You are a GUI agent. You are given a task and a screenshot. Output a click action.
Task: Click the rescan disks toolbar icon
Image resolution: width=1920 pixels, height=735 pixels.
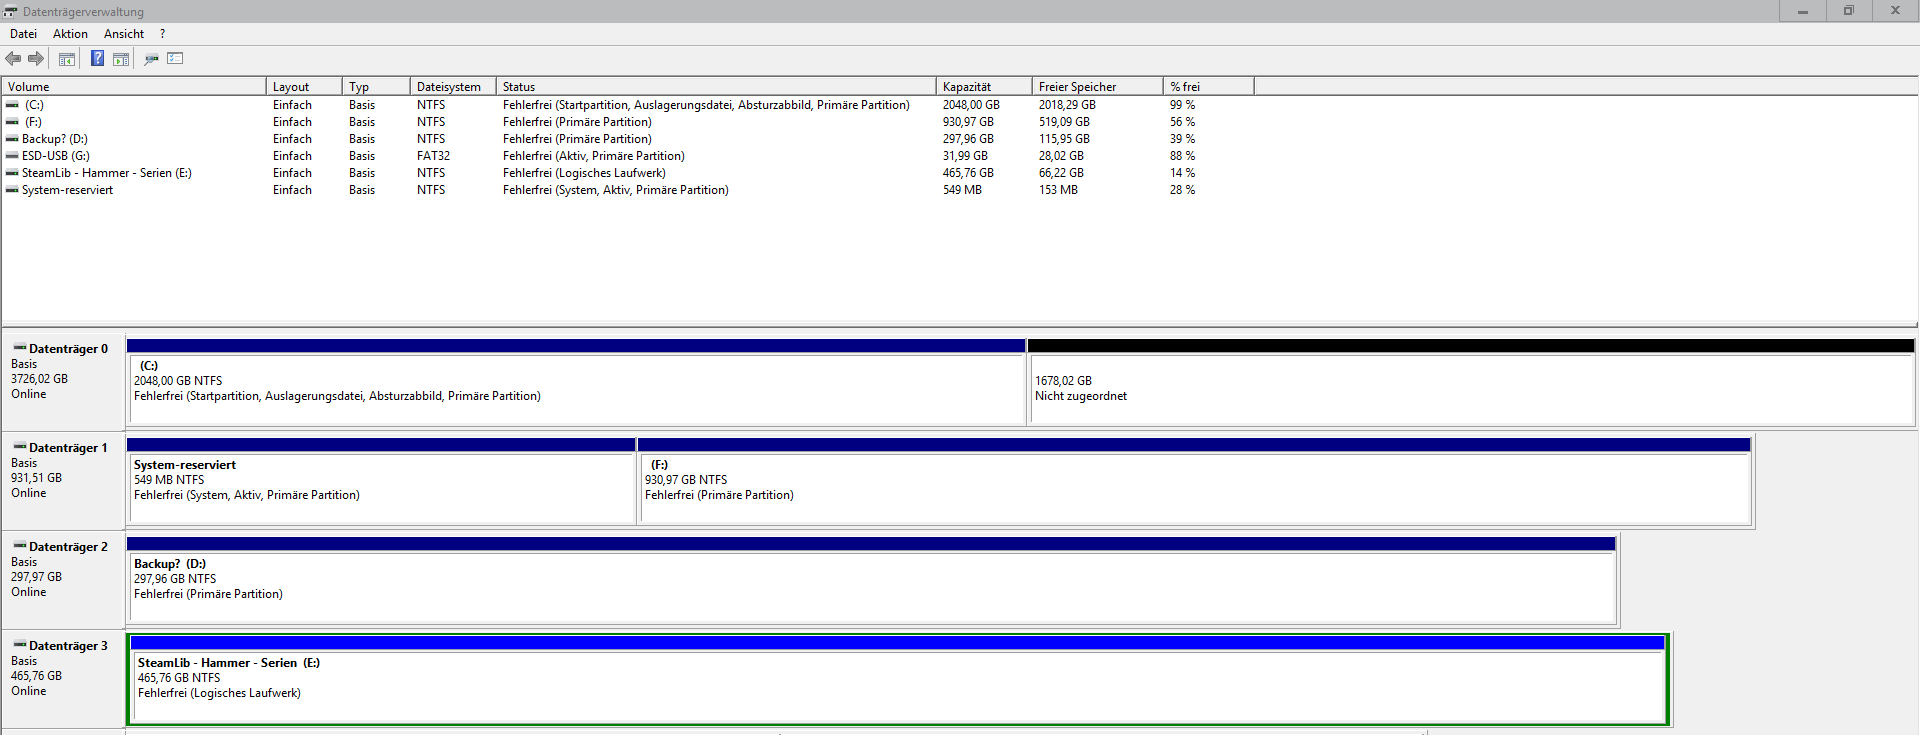151,59
